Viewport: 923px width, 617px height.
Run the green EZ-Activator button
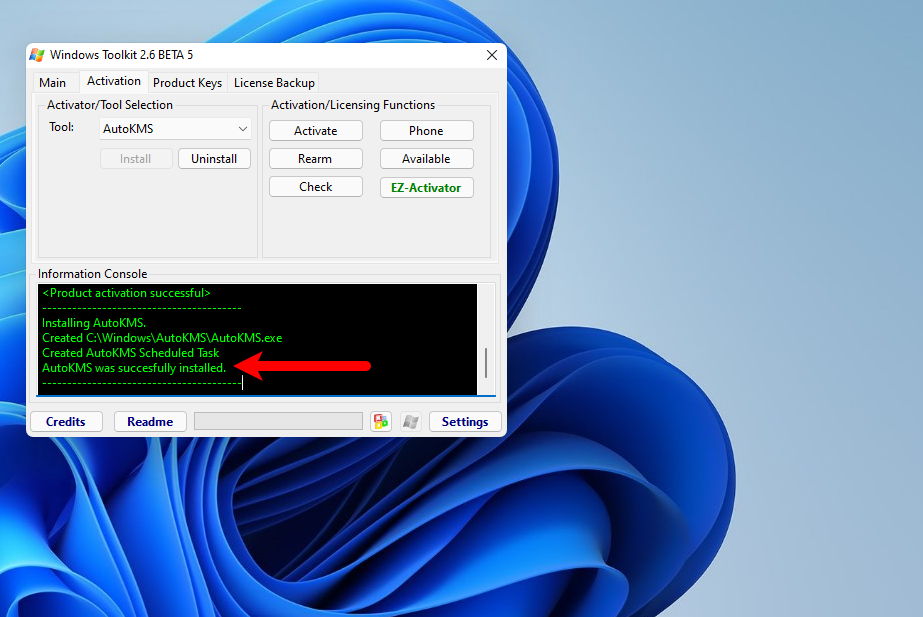coord(426,187)
